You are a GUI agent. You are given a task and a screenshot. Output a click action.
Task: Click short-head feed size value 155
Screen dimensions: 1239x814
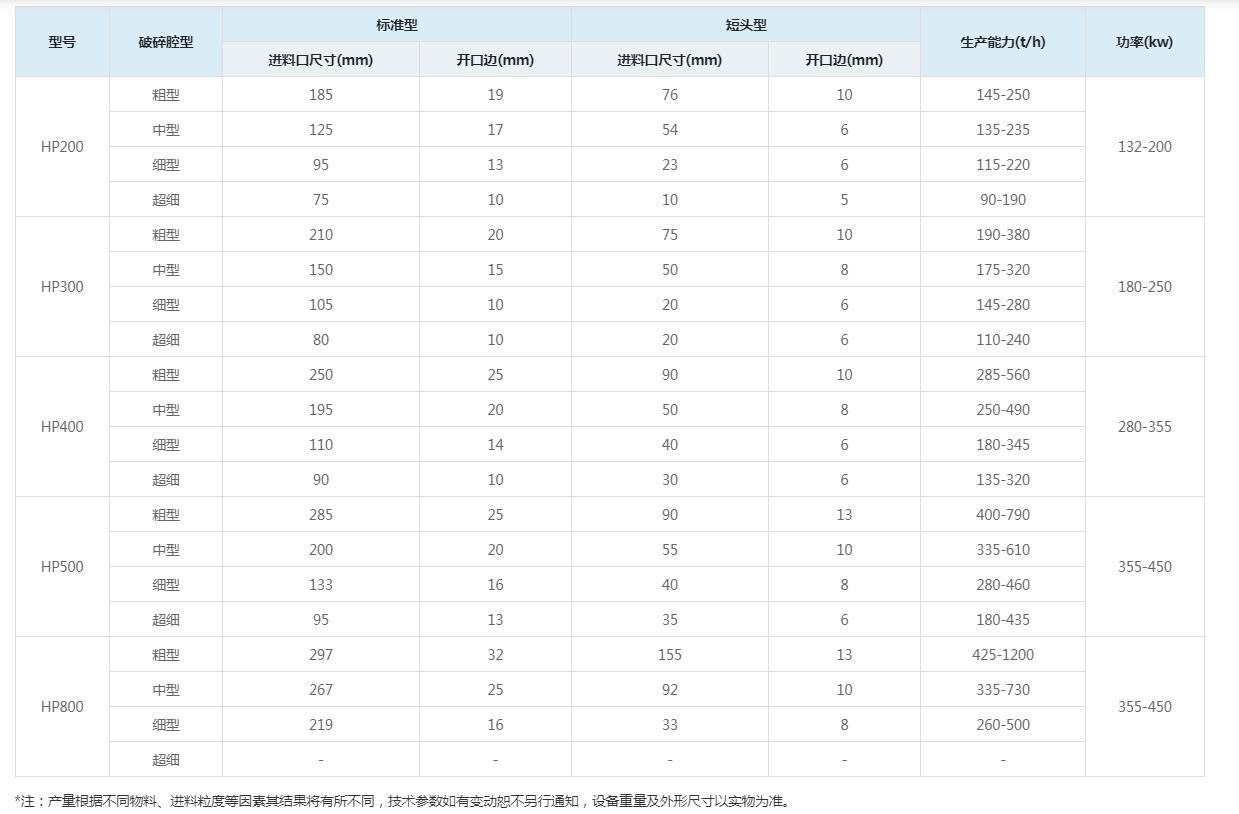[670, 655]
